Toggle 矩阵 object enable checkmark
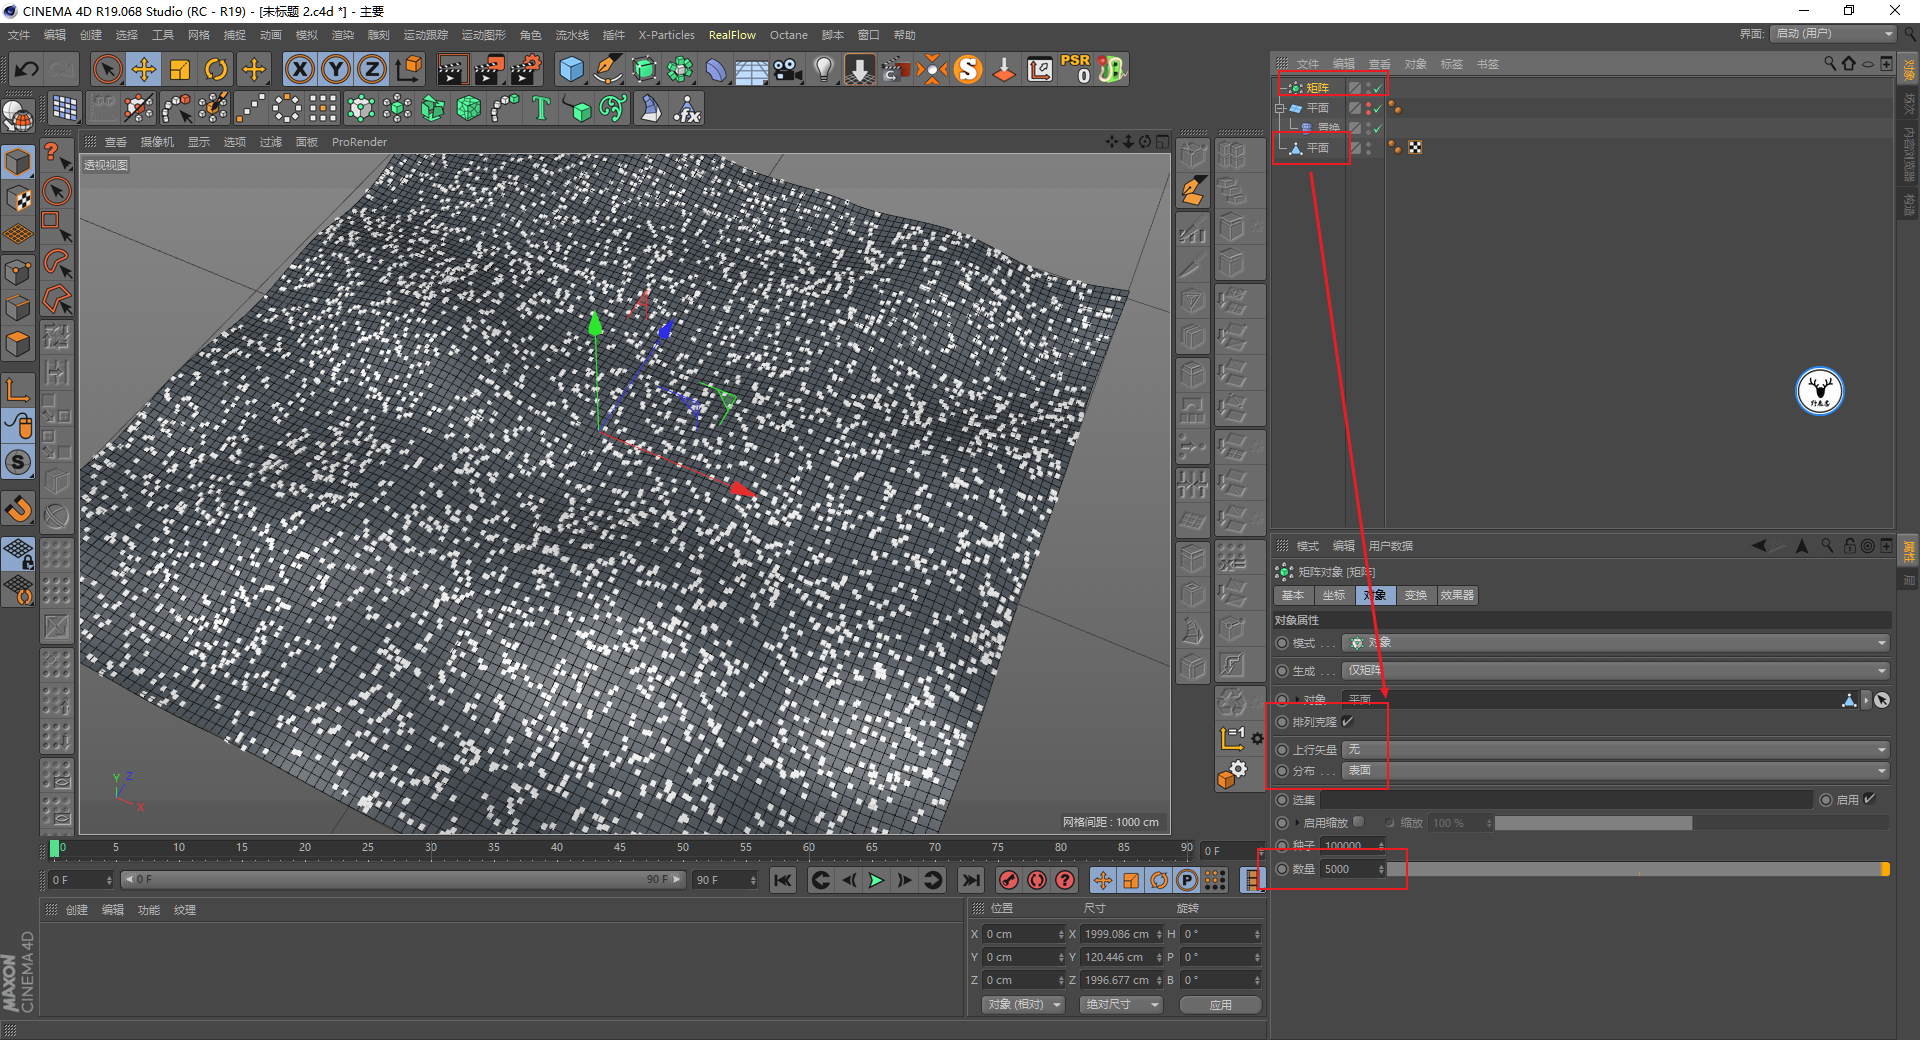The height and width of the screenshot is (1040, 1920). (x=1377, y=88)
